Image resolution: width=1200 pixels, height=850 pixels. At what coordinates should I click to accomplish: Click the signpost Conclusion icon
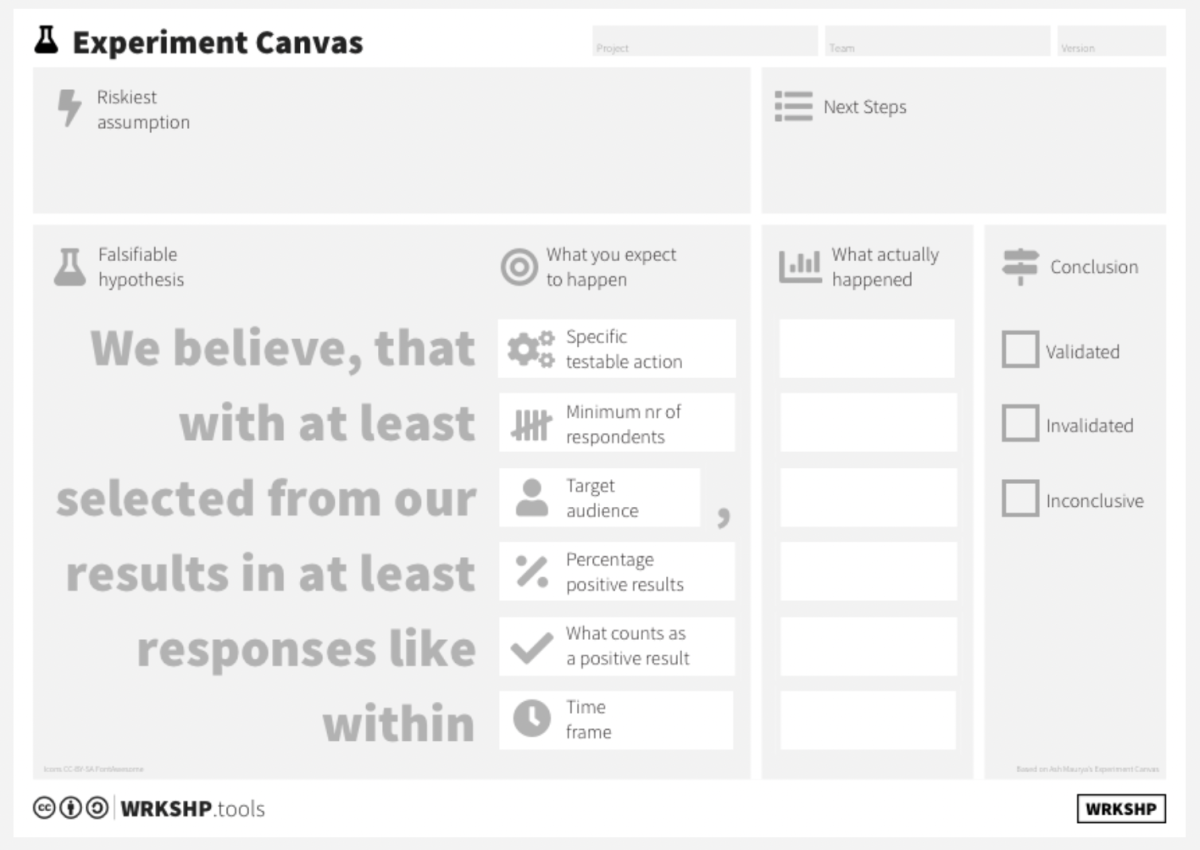coord(1020,267)
